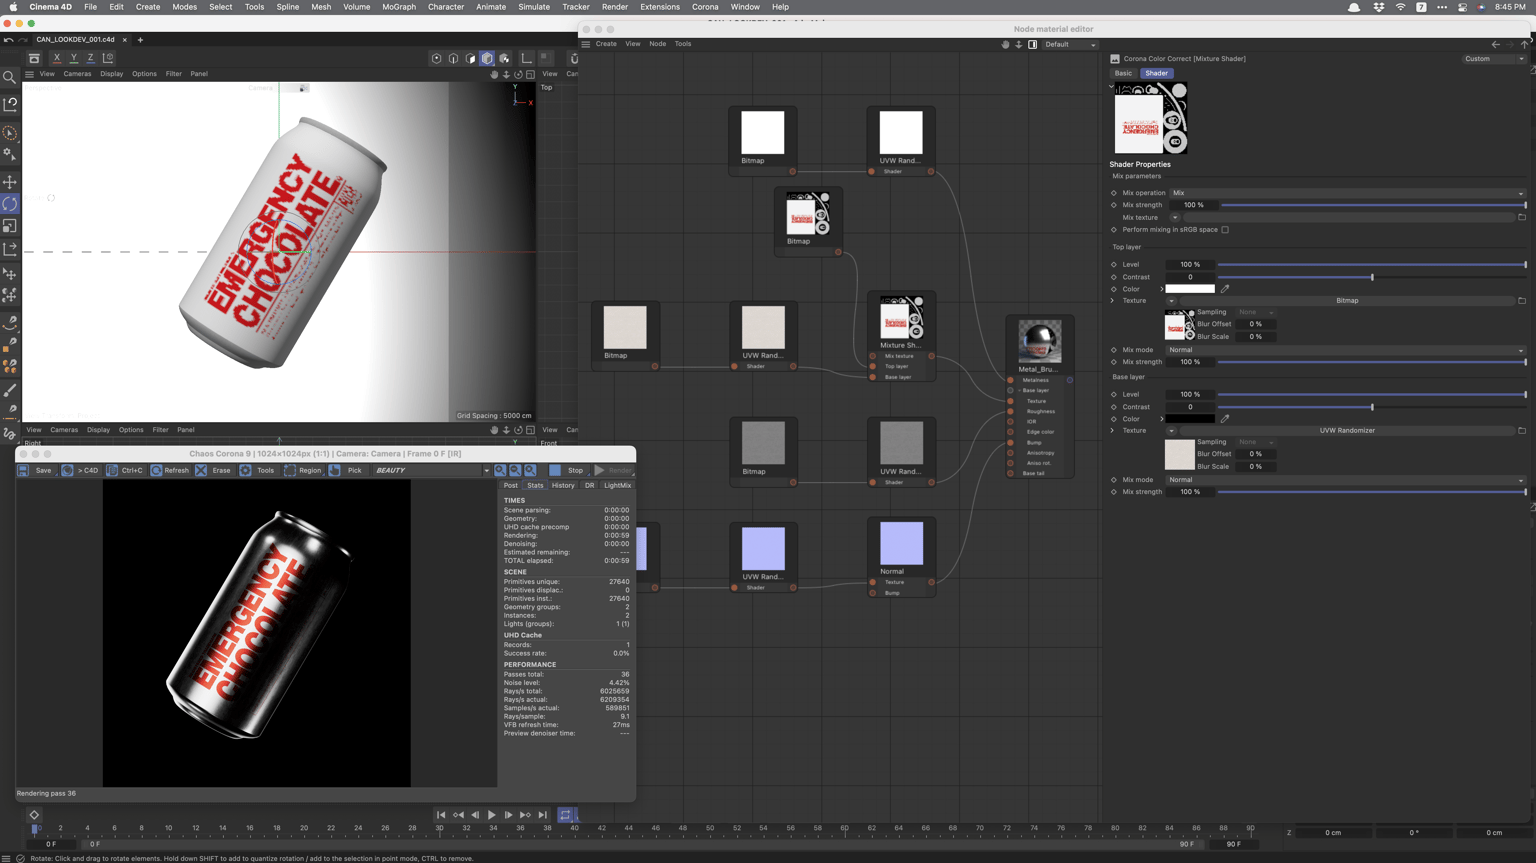Viewport: 1536px width, 863px height.
Task: Click the highlighted display mode cube icon
Action: coord(487,58)
